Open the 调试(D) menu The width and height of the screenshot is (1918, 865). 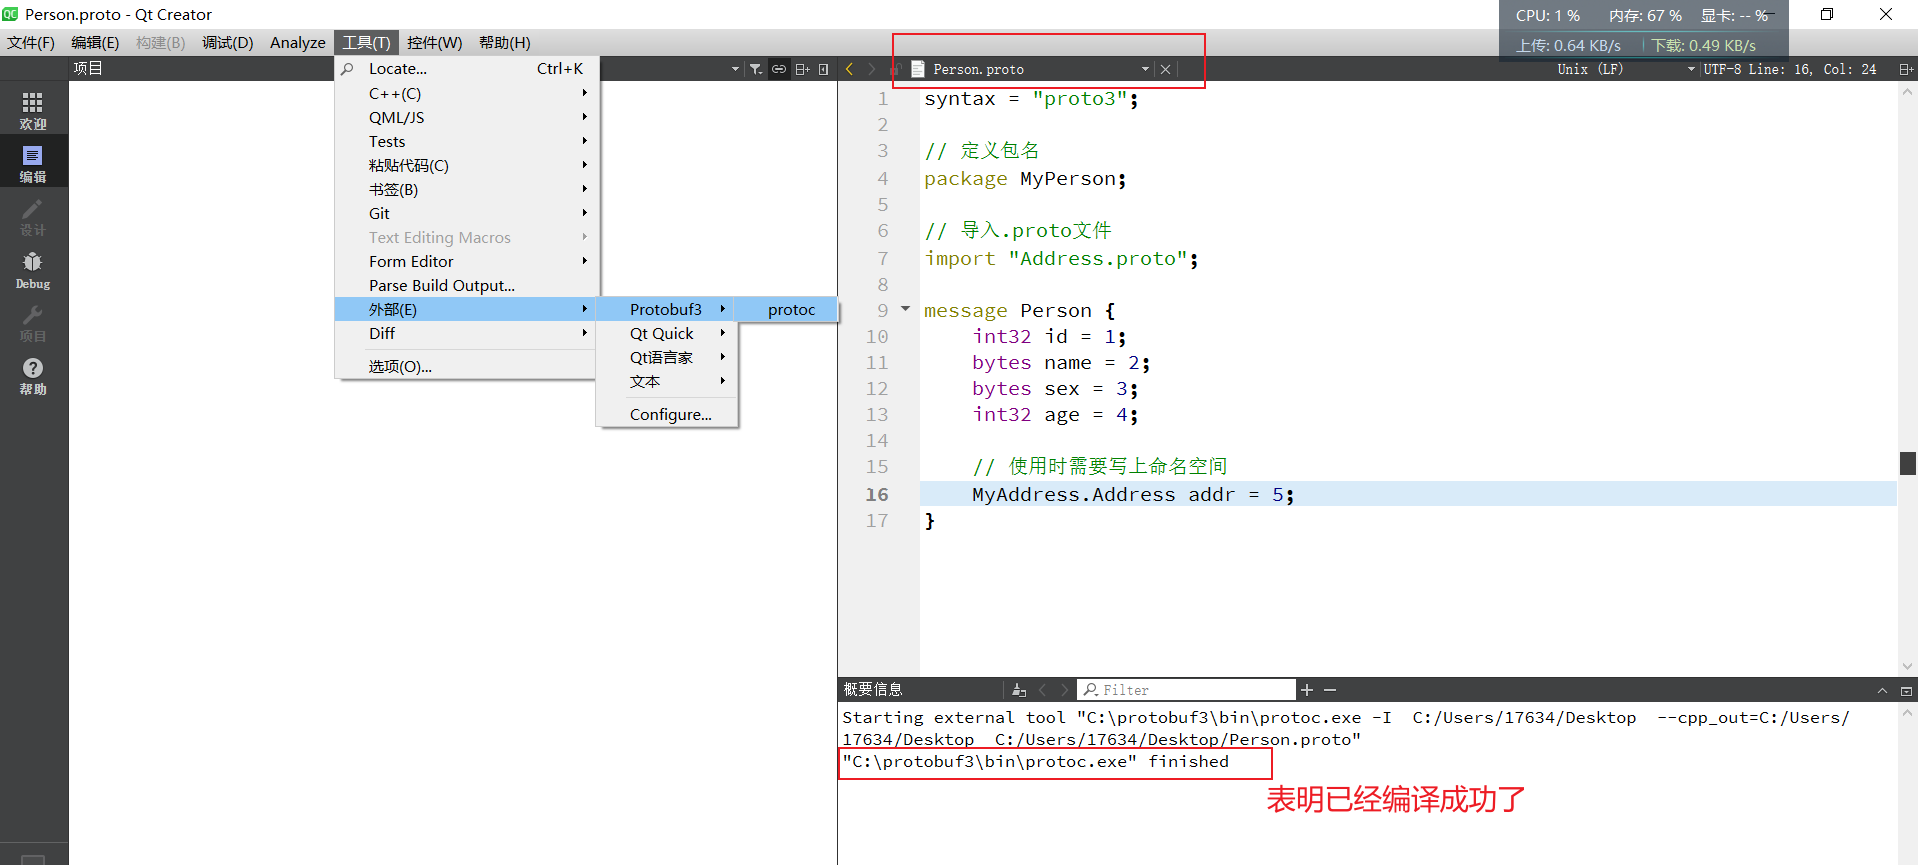coord(228,42)
